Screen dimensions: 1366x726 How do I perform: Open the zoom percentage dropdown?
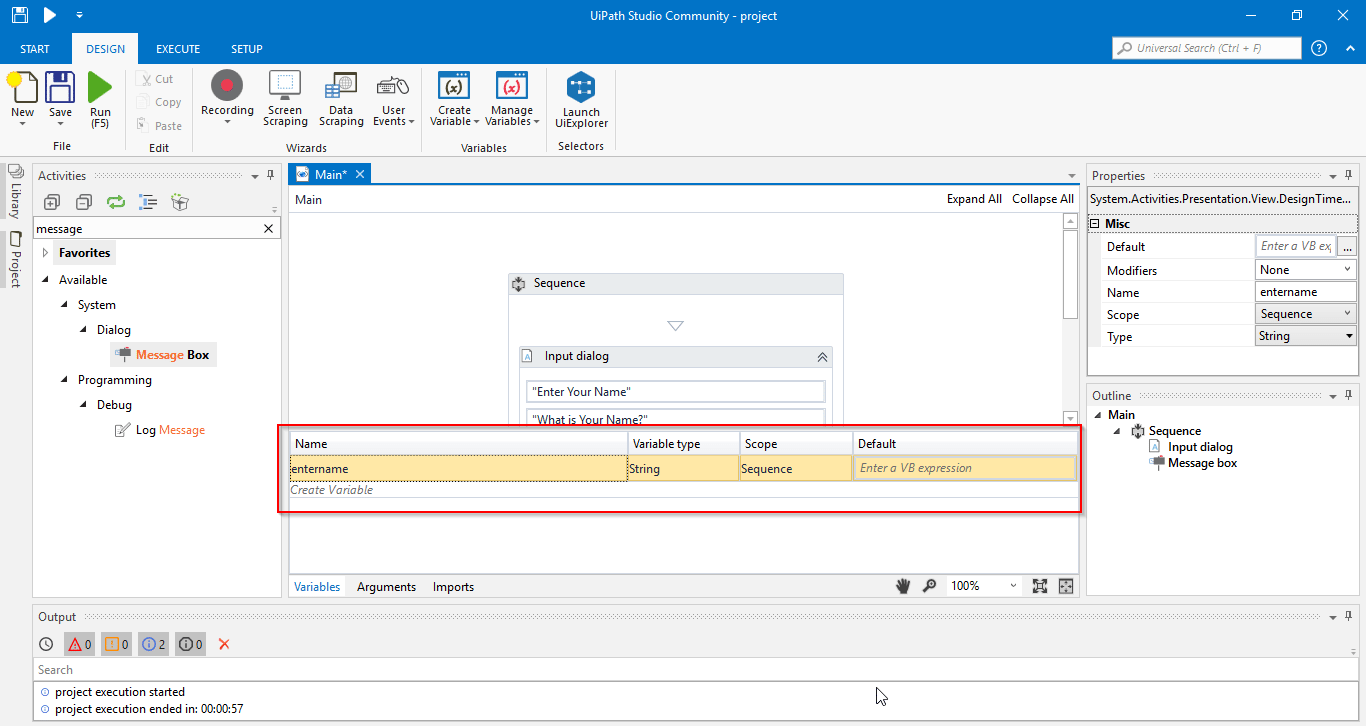coord(1013,586)
